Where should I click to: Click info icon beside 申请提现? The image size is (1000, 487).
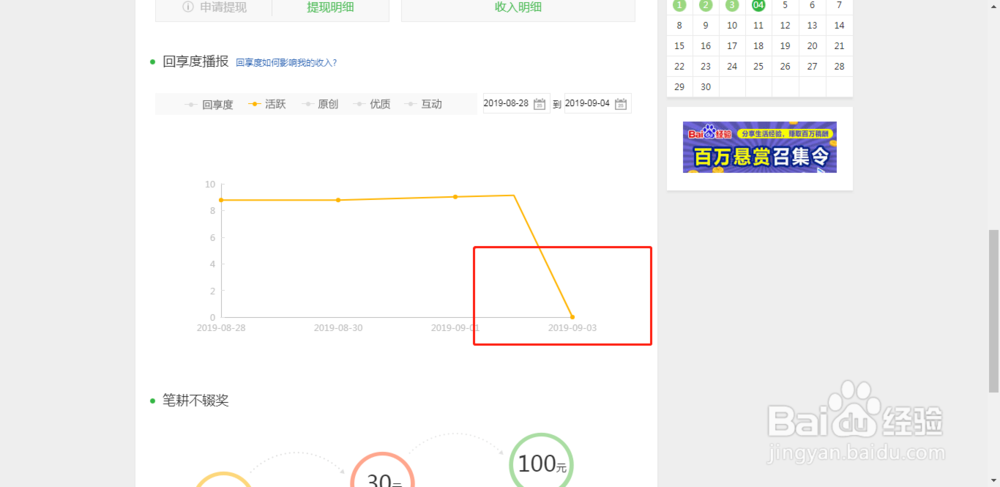[x=188, y=8]
